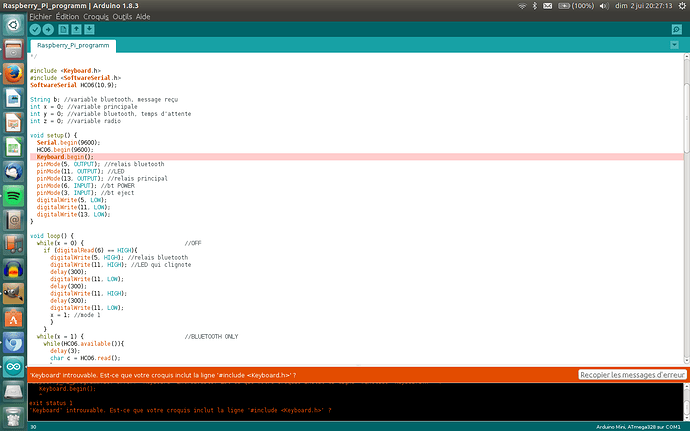The width and height of the screenshot is (690, 431).
Task: Click the line number 30 in status bar
Action: coord(33,427)
